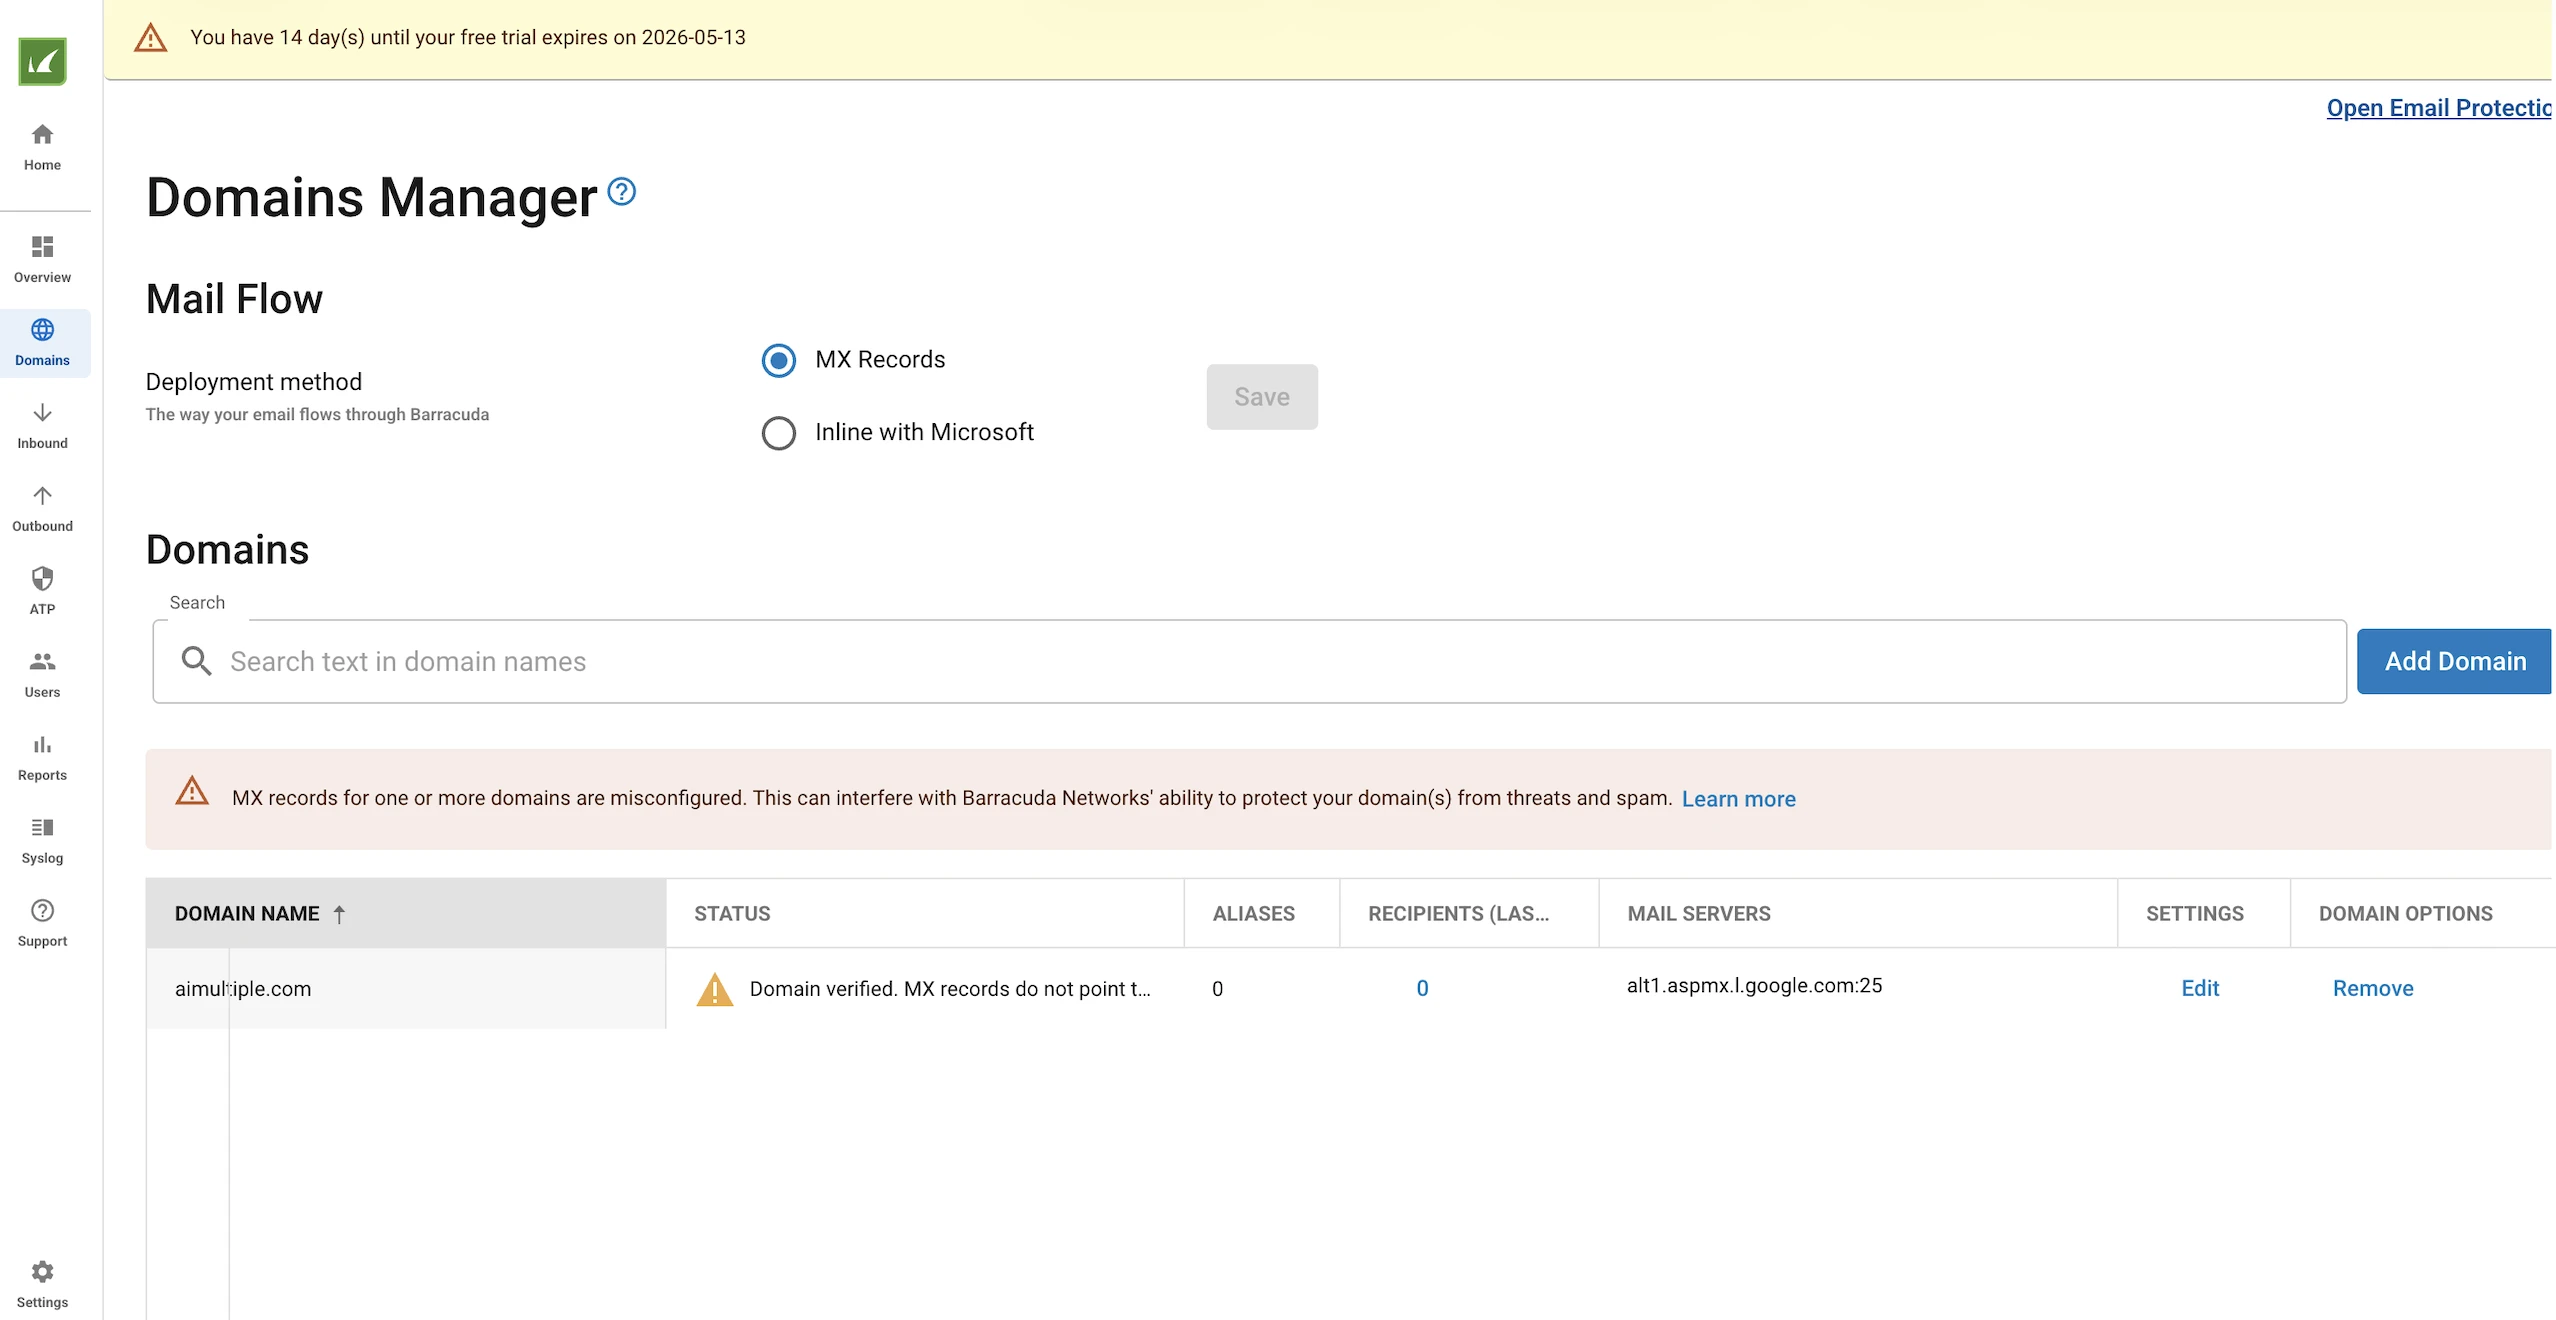Viewport: 2556px width, 1320px height.
Task: Click the Domain Name column header
Action: [406, 914]
